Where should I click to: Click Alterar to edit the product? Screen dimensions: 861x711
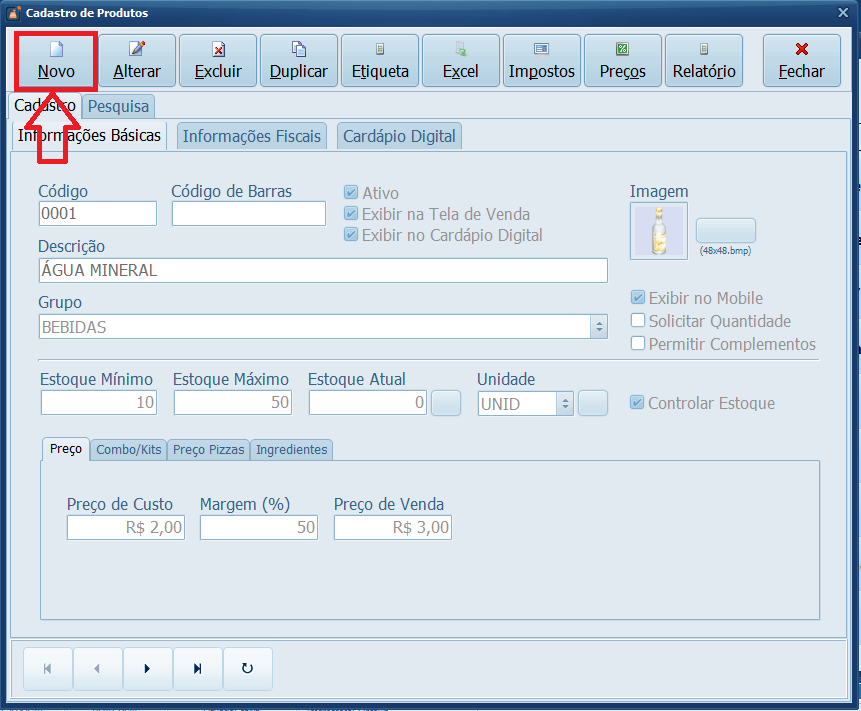click(x=137, y=60)
